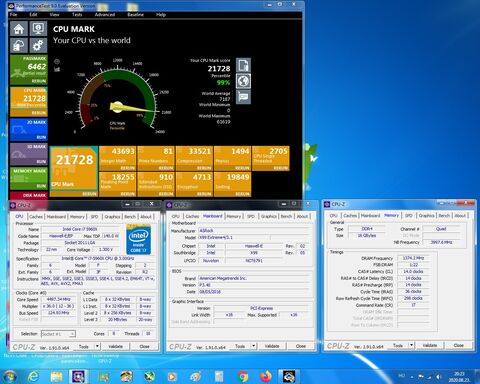Rerun the Sorting 19849 test
The image size is (480, 384).
point(242,194)
